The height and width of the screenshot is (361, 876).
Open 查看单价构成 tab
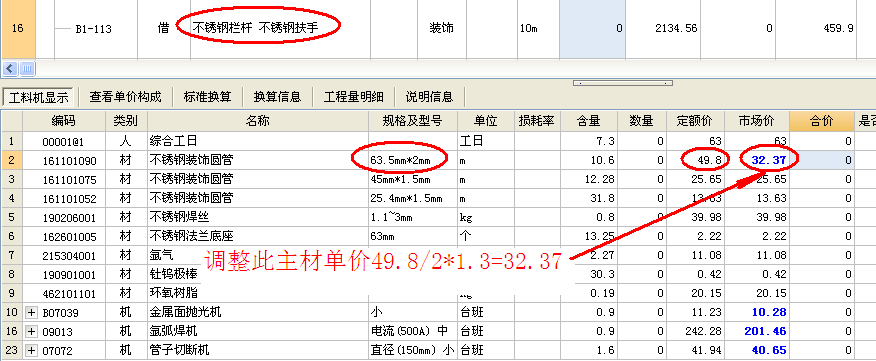tap(125, 97)
